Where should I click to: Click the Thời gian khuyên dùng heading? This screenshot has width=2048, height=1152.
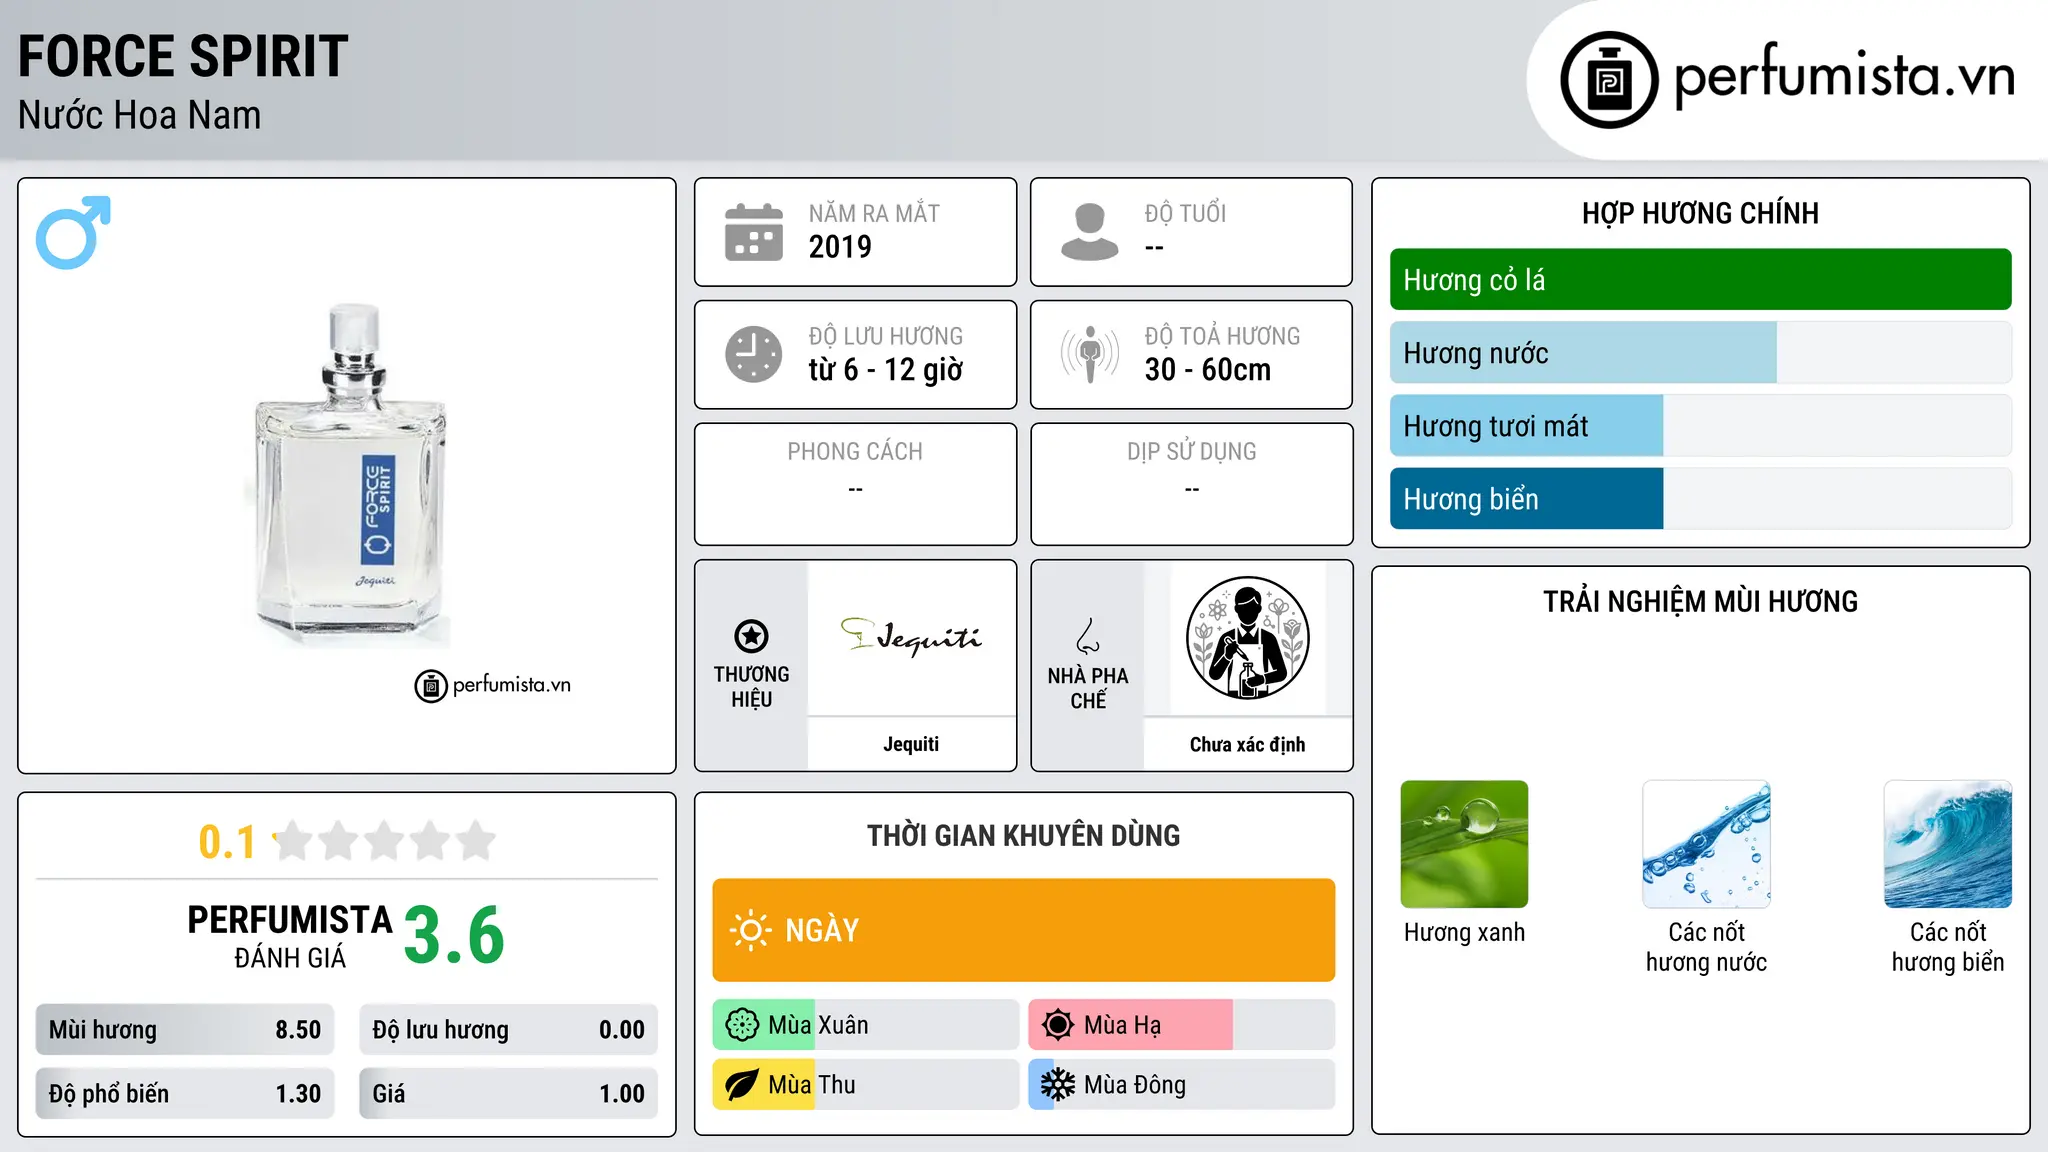(x=1023, y=836)
